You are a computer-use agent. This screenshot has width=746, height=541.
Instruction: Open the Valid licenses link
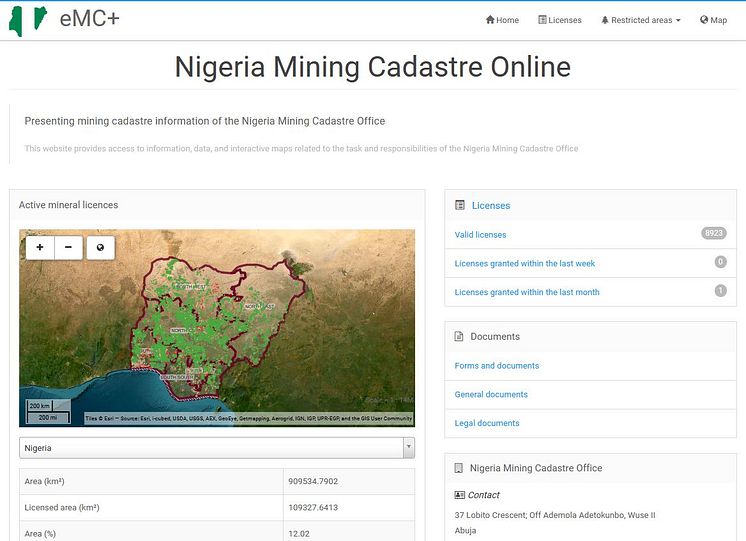pyautogui.click(x=480, y=235)
